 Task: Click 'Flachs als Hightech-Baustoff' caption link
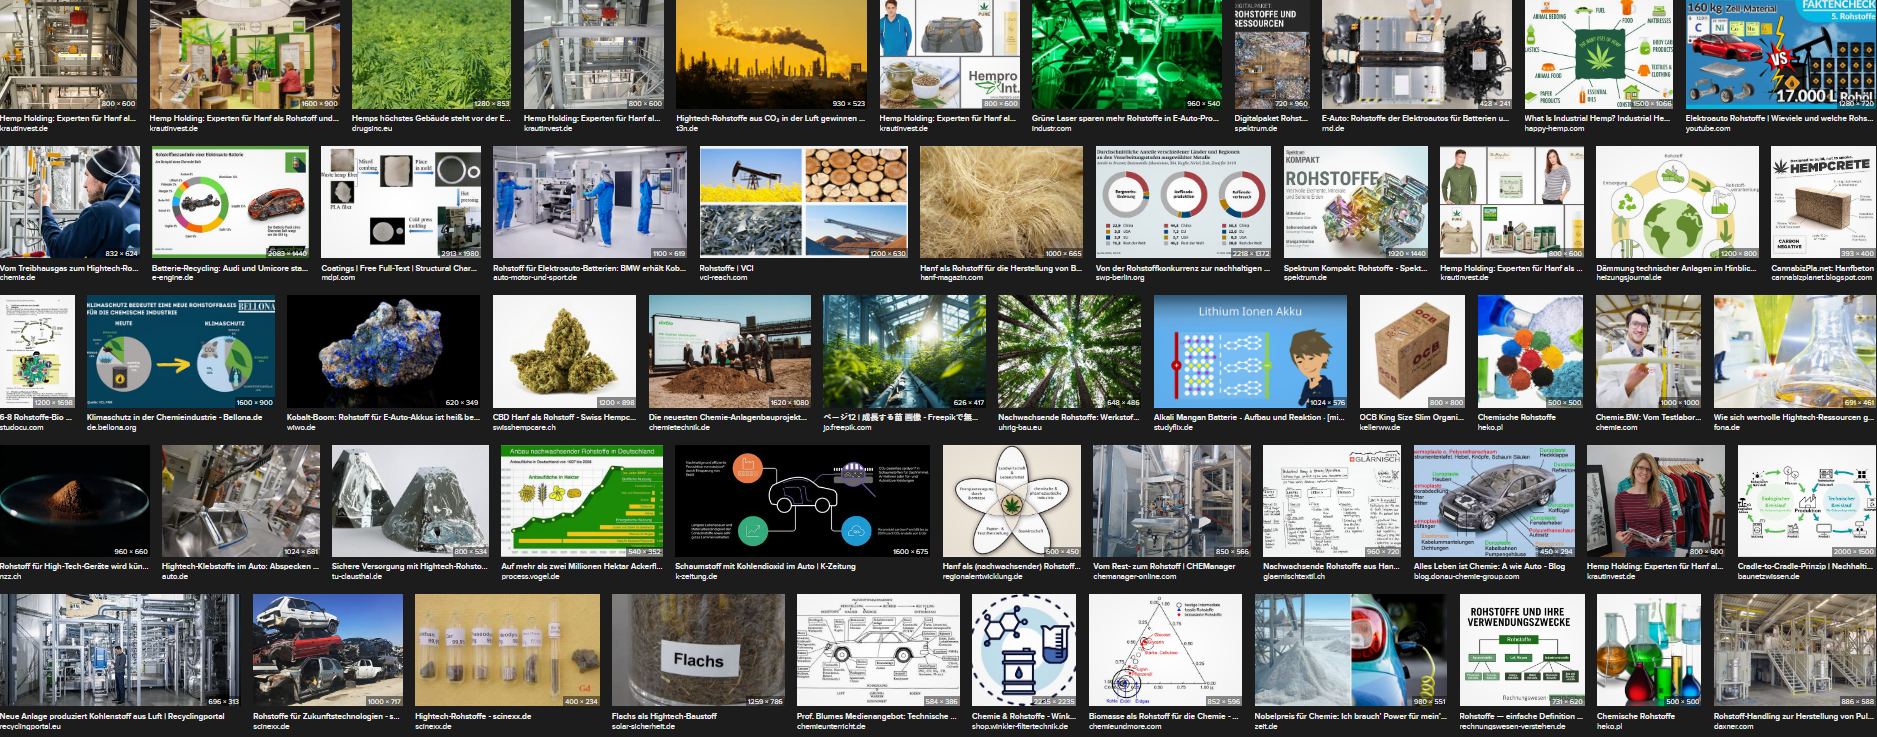[x=664, y=716]
